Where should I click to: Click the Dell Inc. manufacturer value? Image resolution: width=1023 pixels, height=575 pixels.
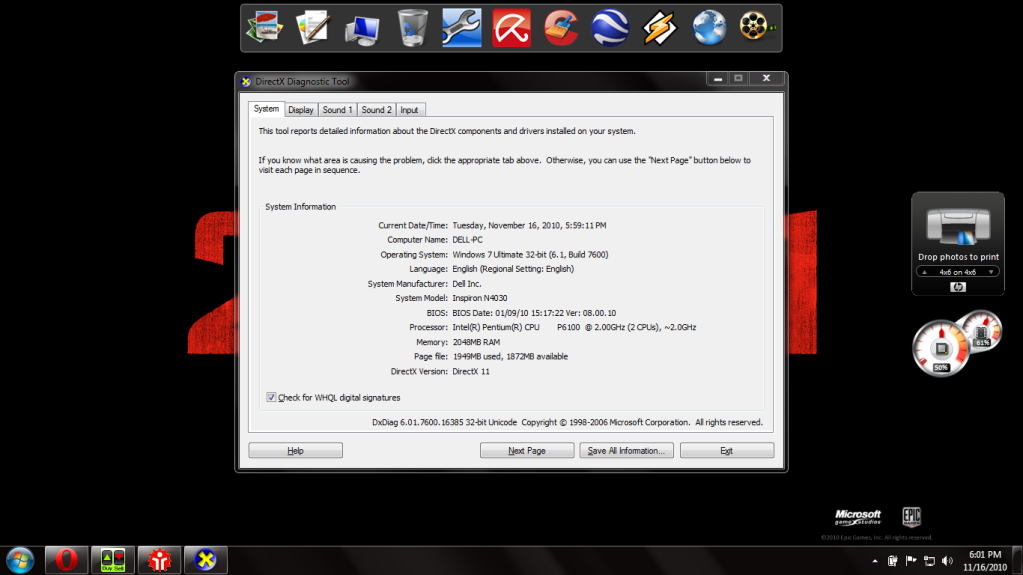(x=466, y=284)
